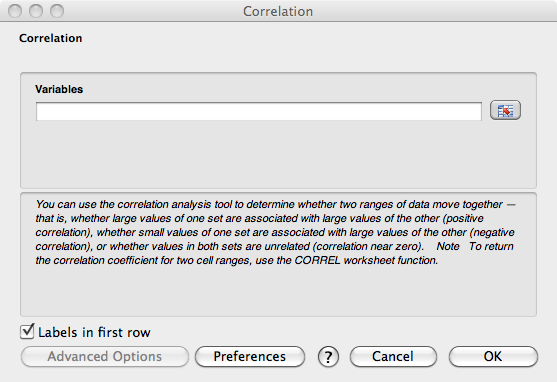557x382 pixels.
Task: Open the Preferences button
Action: click(x=250, y=356)
